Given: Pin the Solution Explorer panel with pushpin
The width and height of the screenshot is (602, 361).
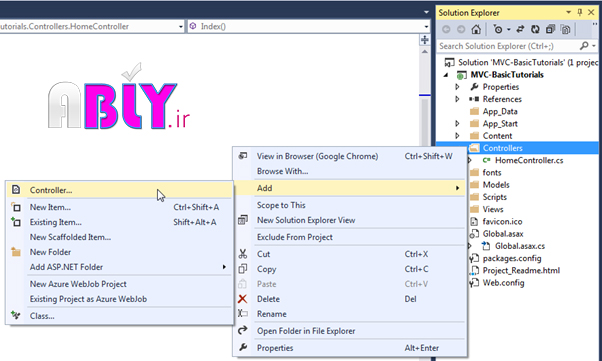Looking at the screenshot, I should tap(580, 12).
